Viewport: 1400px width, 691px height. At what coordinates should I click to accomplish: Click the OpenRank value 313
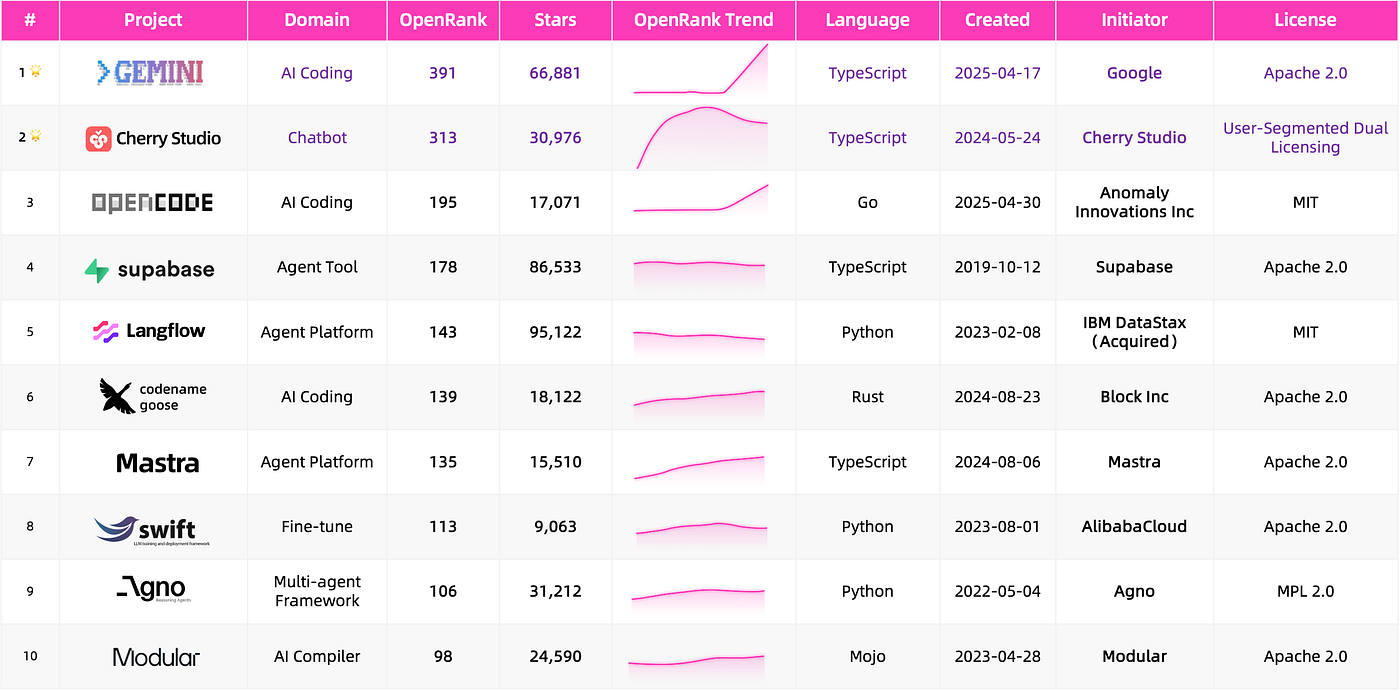coord(443,138)
